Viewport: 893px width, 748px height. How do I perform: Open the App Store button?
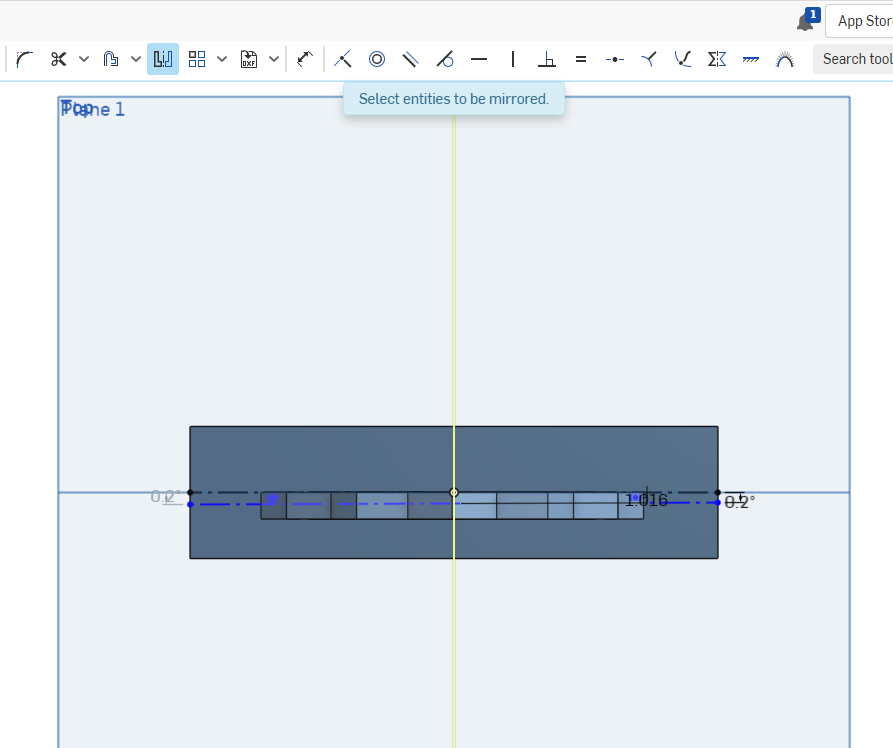pos(860,21)
